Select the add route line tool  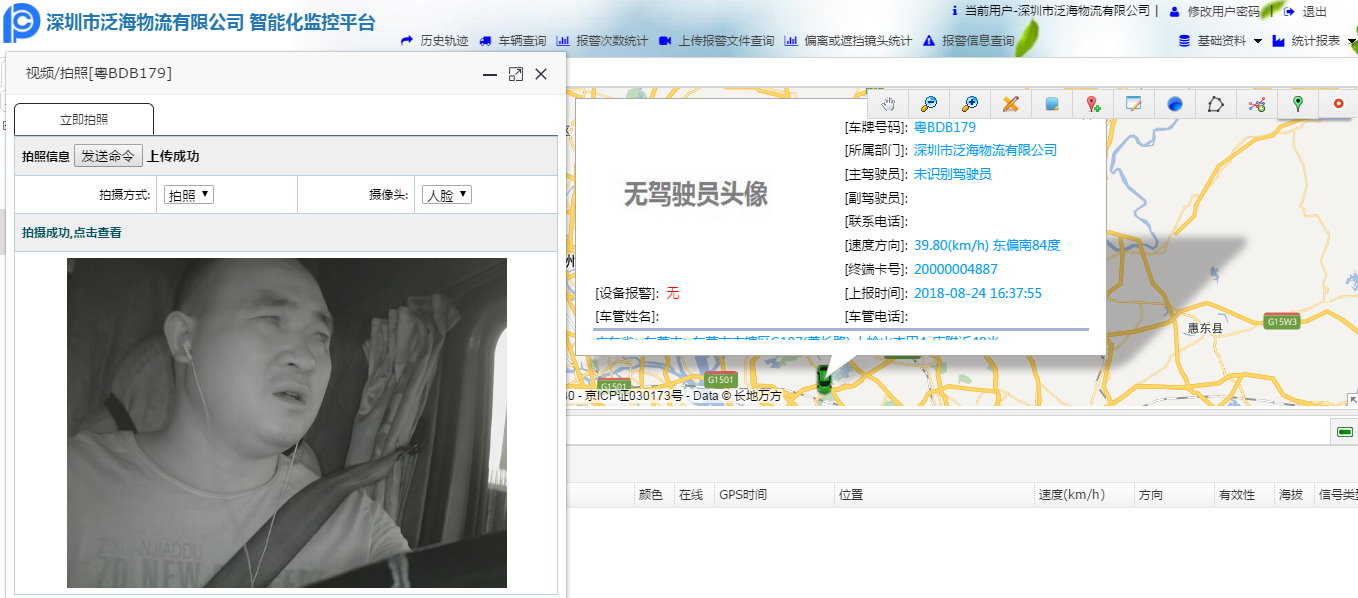[1257, 104]
